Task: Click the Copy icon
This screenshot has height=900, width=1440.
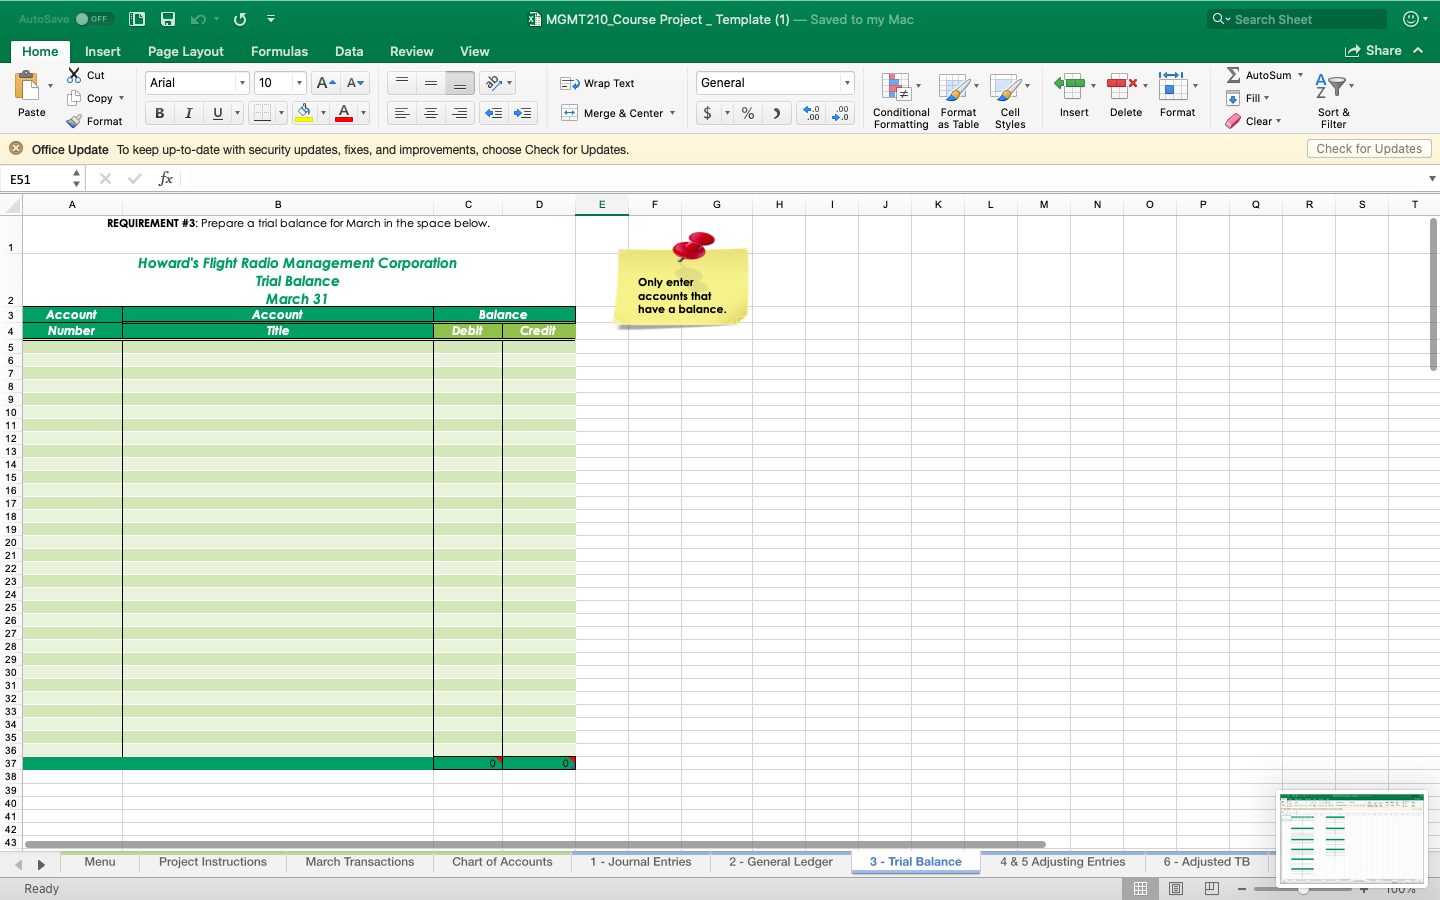Action: pyautogui.click(x=74, y=98)
